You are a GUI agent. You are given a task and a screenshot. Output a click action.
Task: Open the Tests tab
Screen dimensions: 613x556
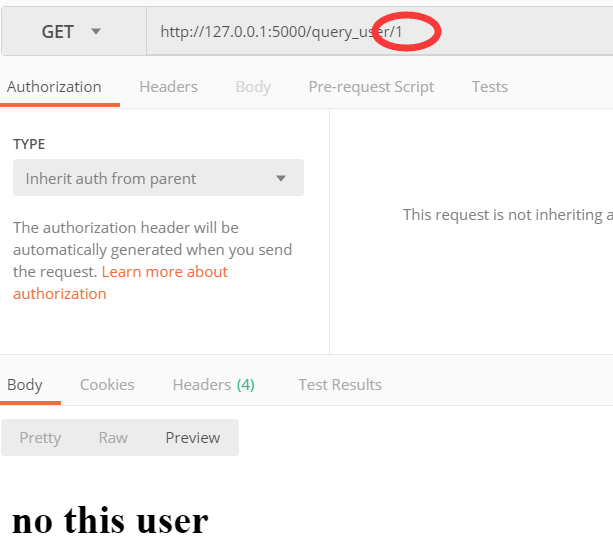(490, 87)
